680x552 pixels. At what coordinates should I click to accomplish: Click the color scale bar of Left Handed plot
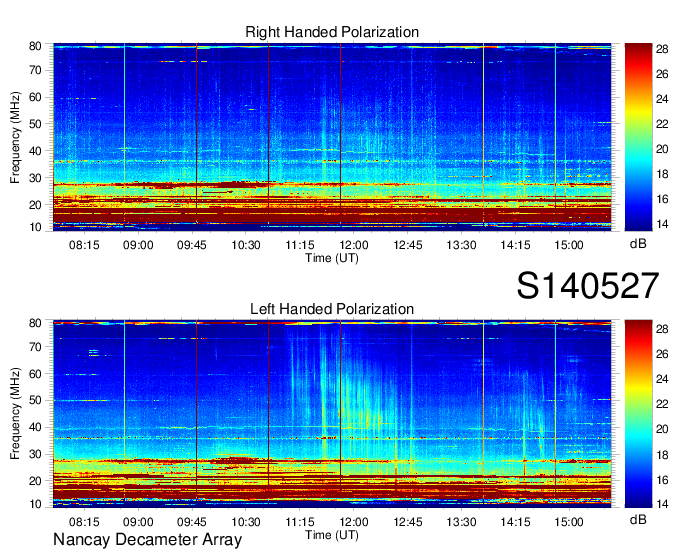click(x=638, y=414)
